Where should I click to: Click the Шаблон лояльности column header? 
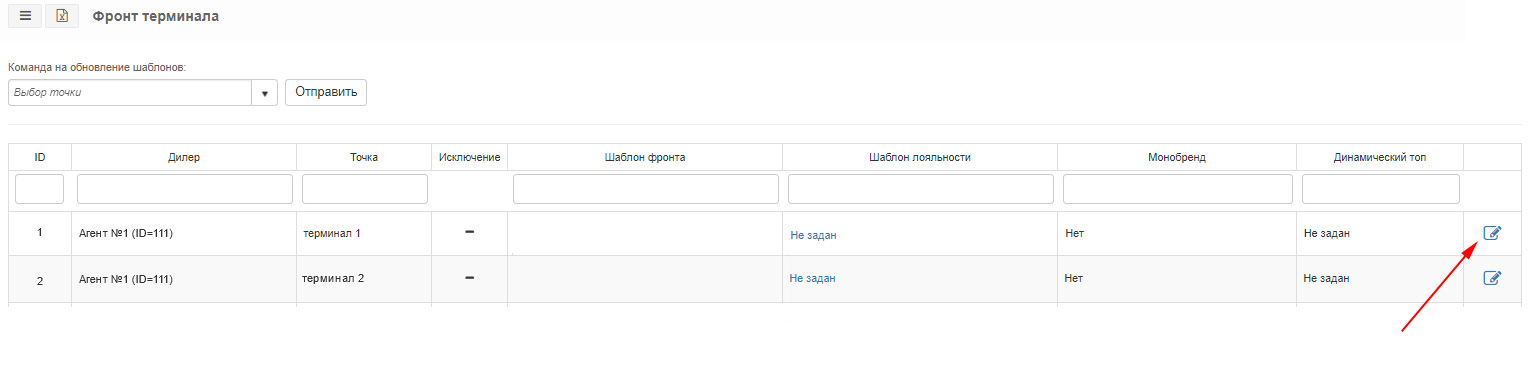920,157
